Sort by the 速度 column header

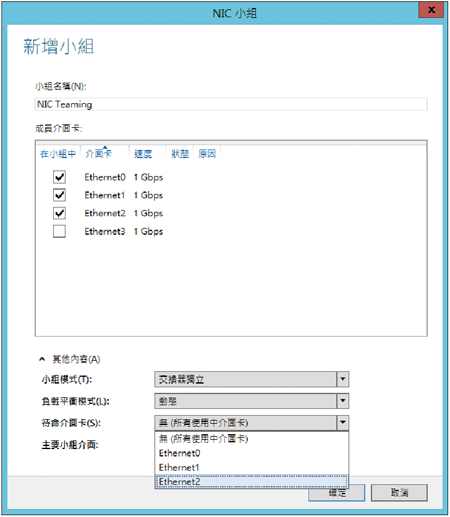point(143,154)
